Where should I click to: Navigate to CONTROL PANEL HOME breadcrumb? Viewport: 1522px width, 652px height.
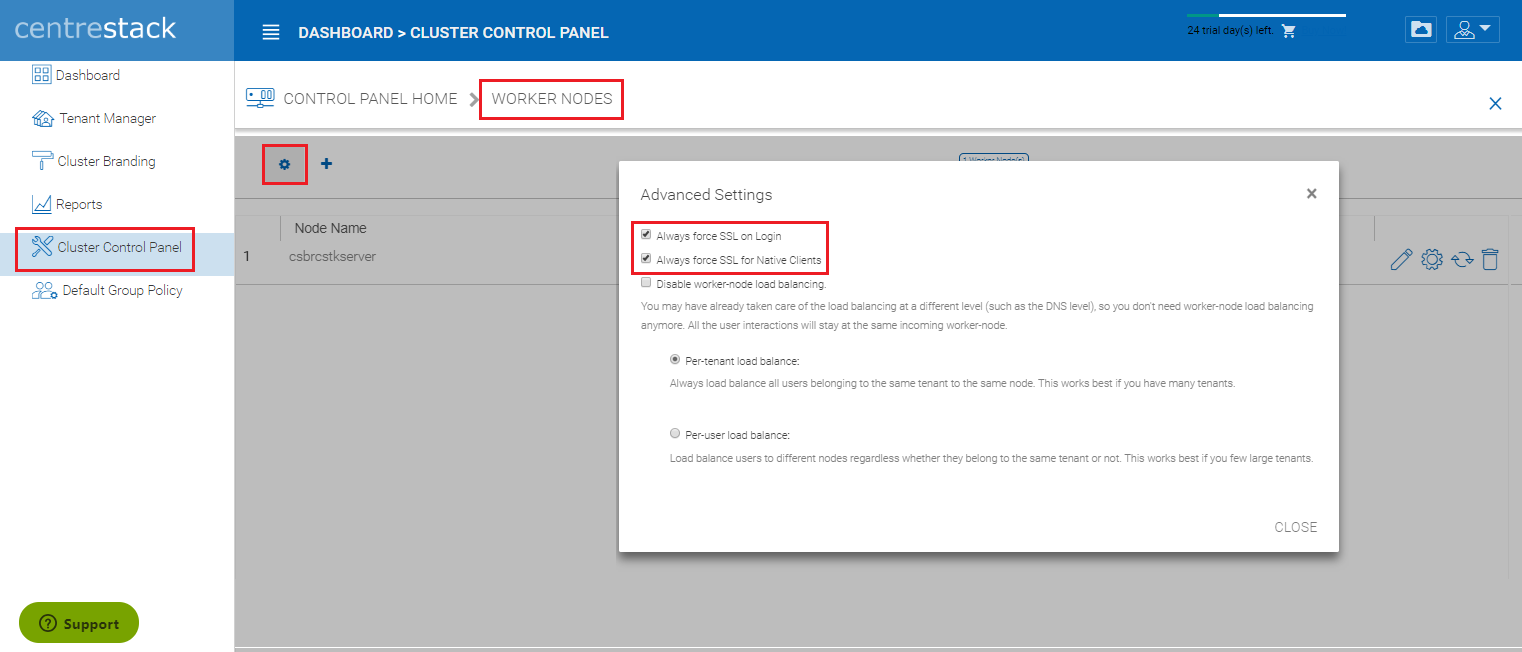pyautogui.click(x=370, y=98)
